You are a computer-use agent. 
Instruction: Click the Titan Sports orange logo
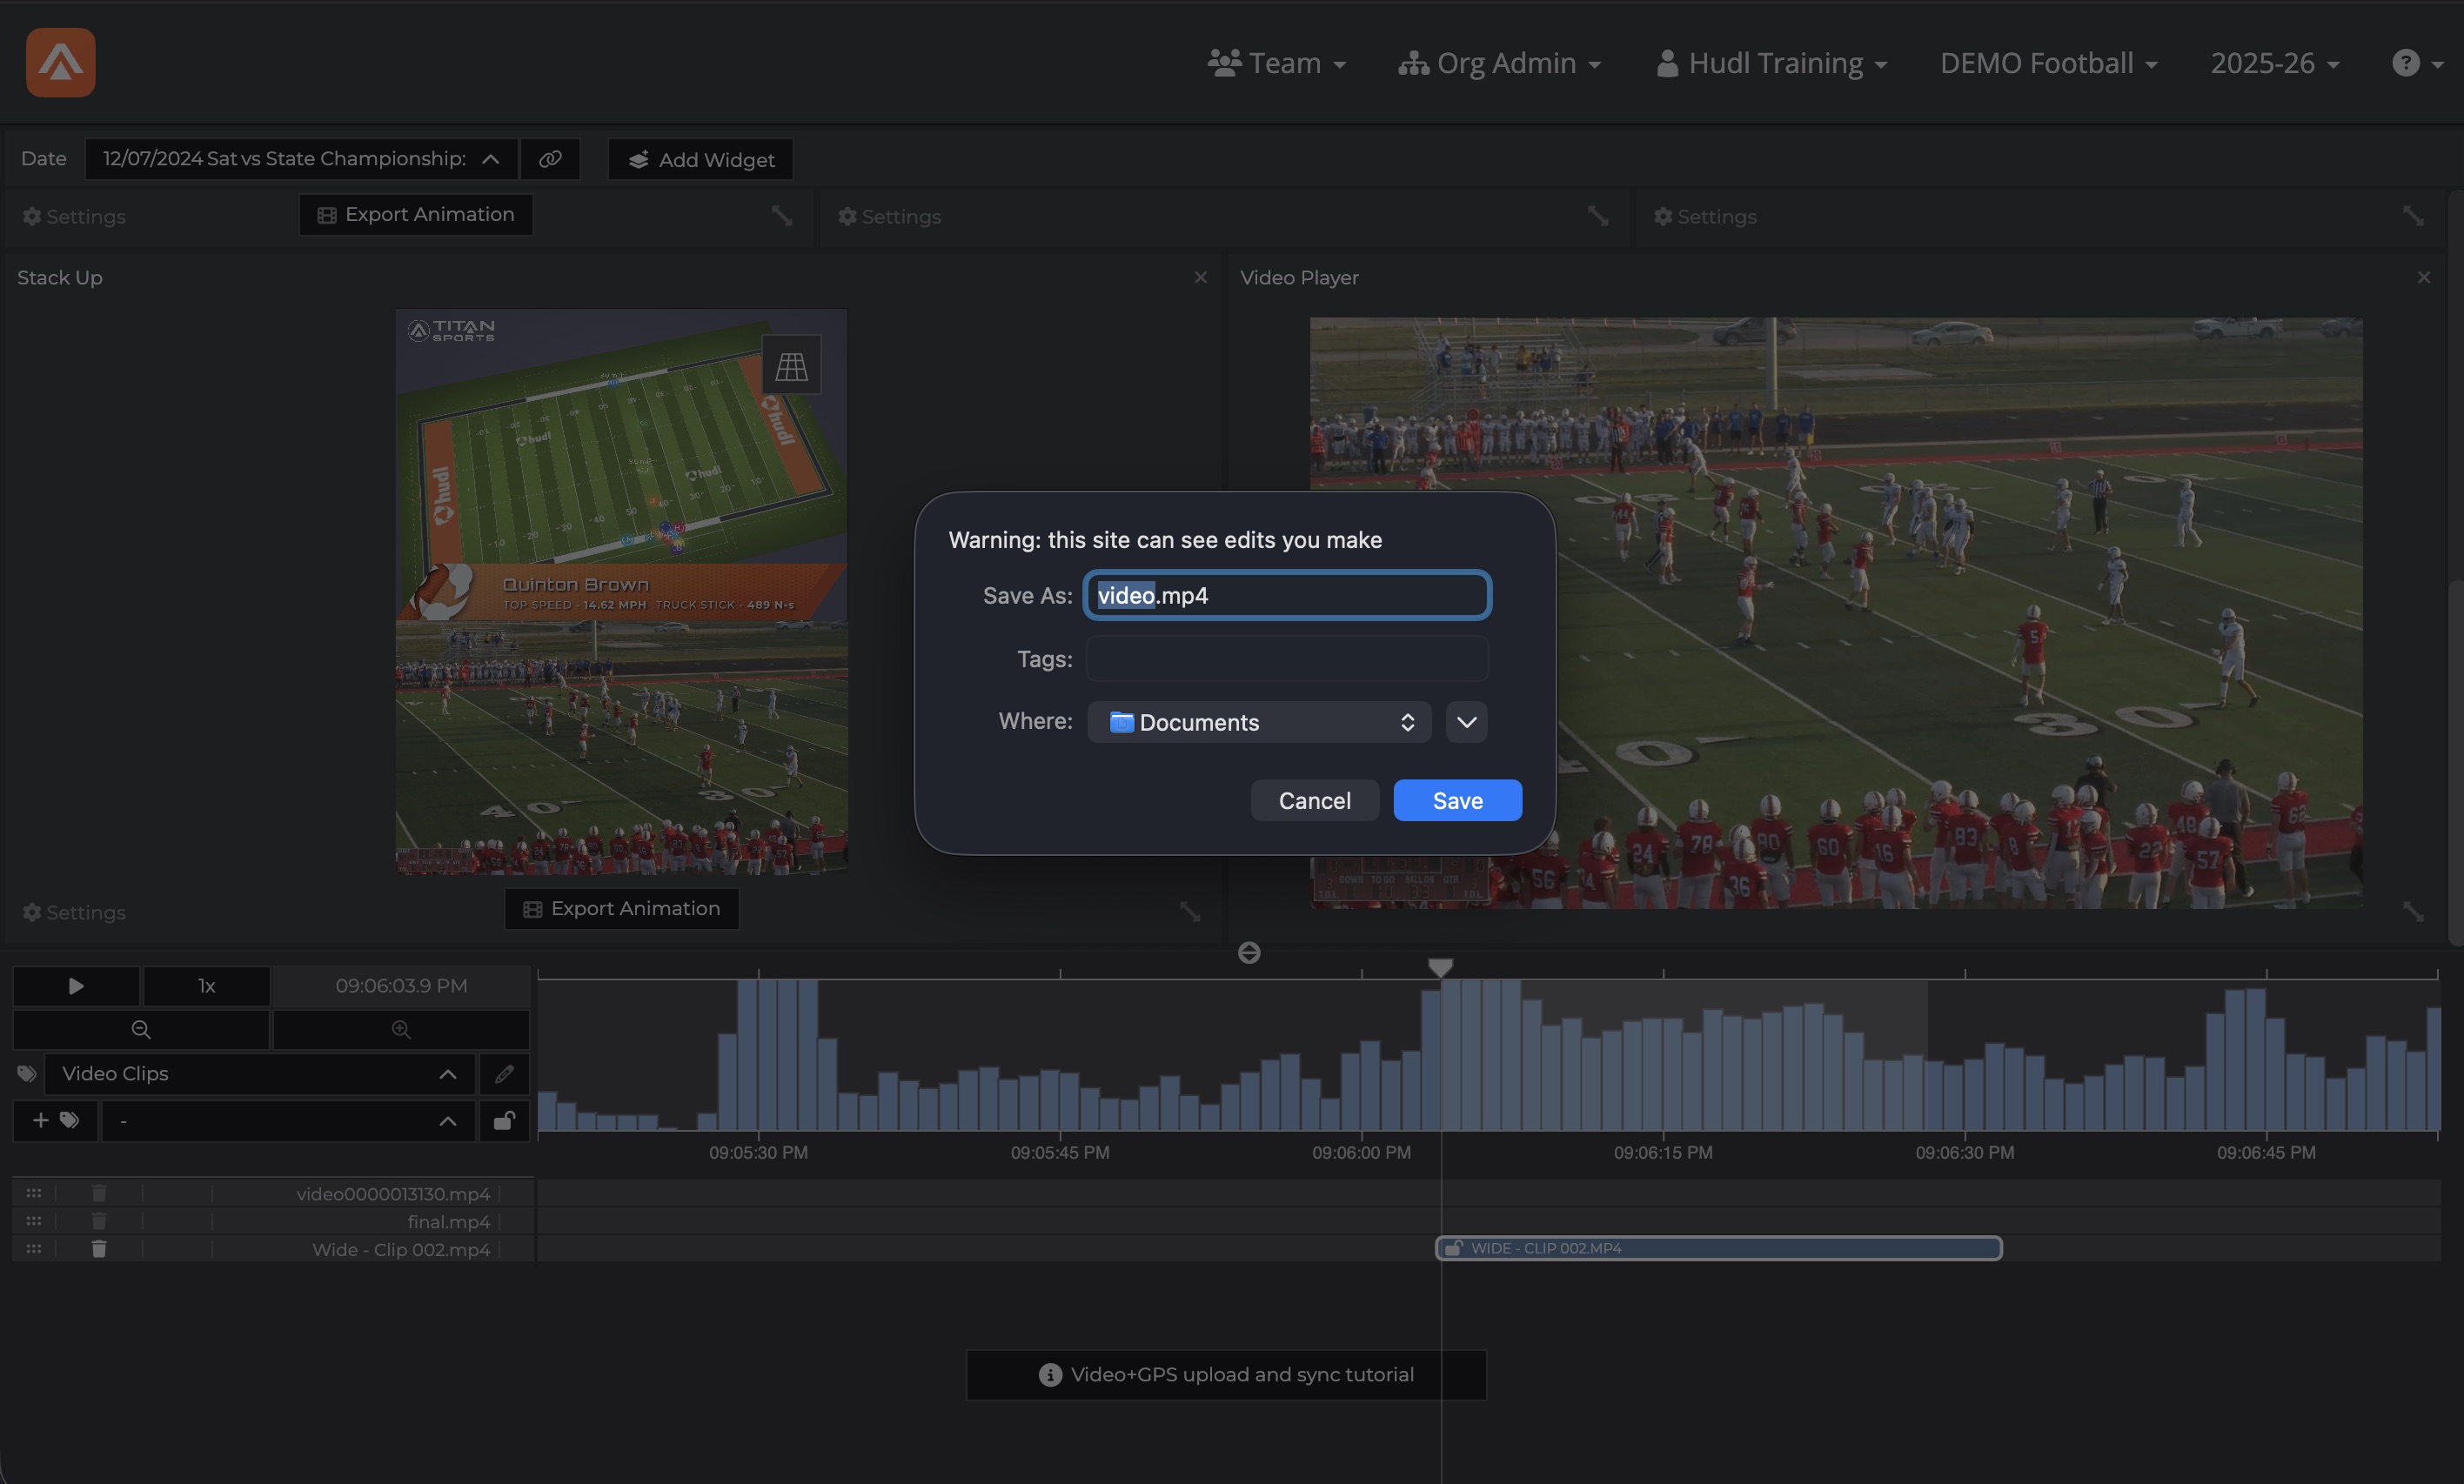61,62
